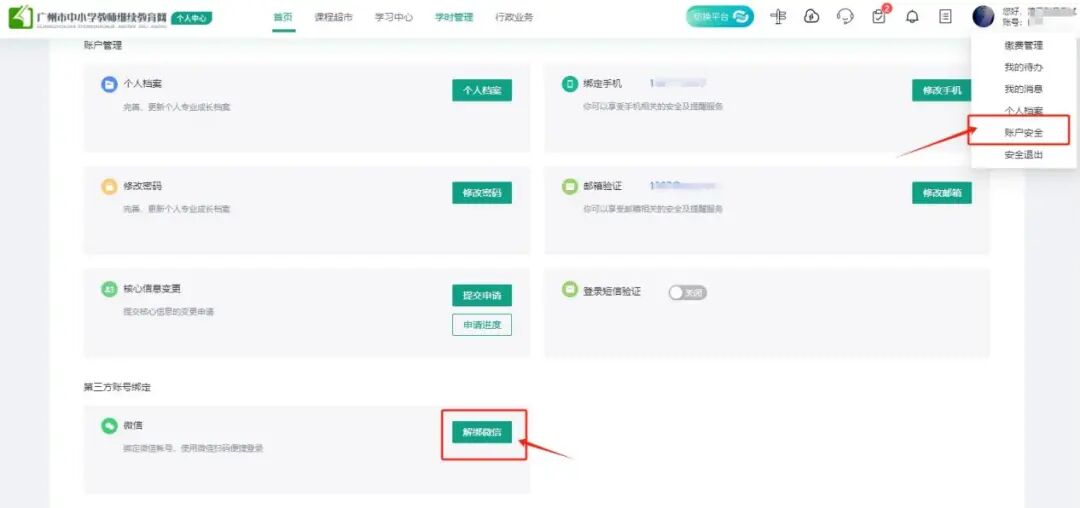Toggle the 登录短信验证 switch
This screenshot has width=1080, height=508.
[x=687, y=293]
